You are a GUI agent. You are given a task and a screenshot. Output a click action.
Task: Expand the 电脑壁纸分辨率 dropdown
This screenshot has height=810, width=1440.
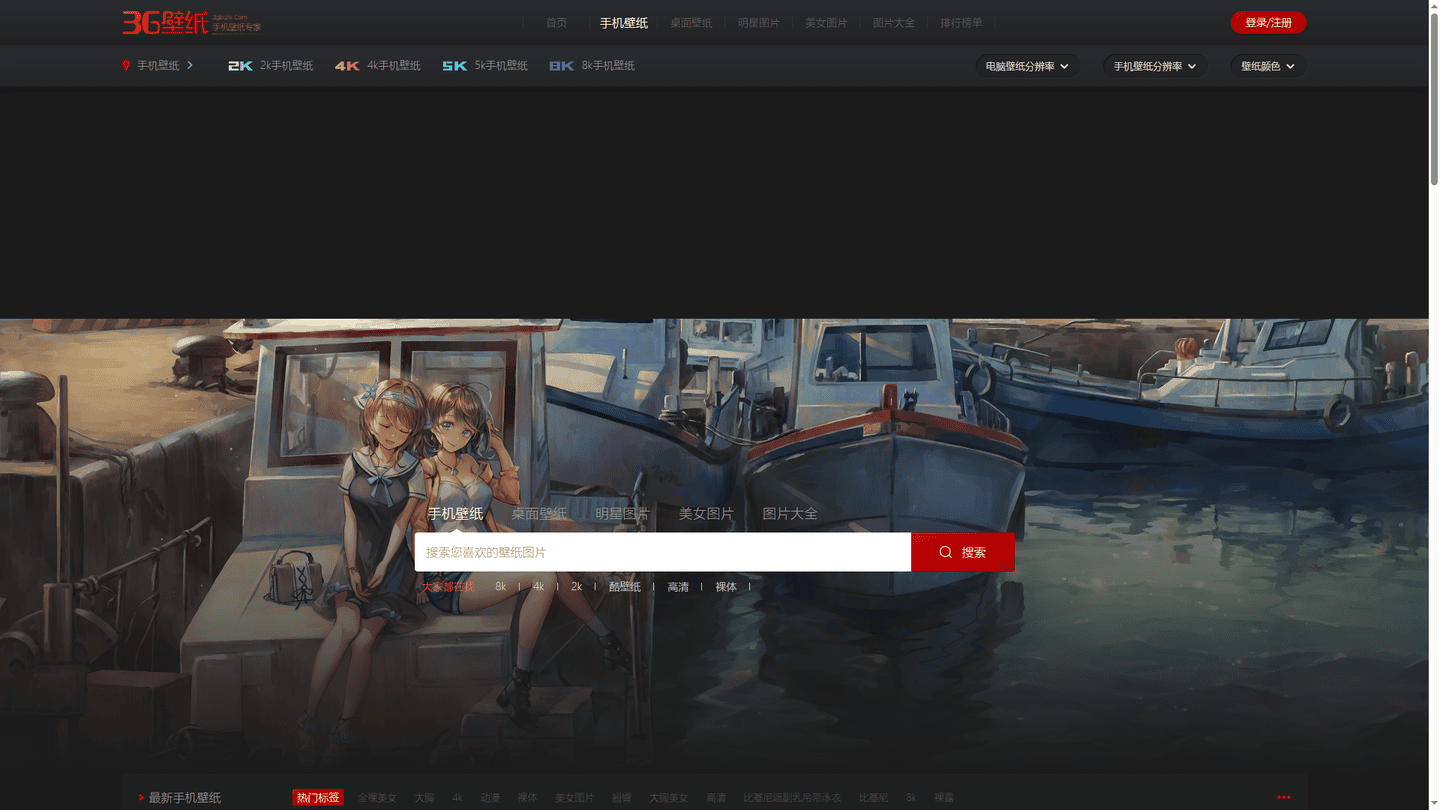click(x=1027, y=66)
